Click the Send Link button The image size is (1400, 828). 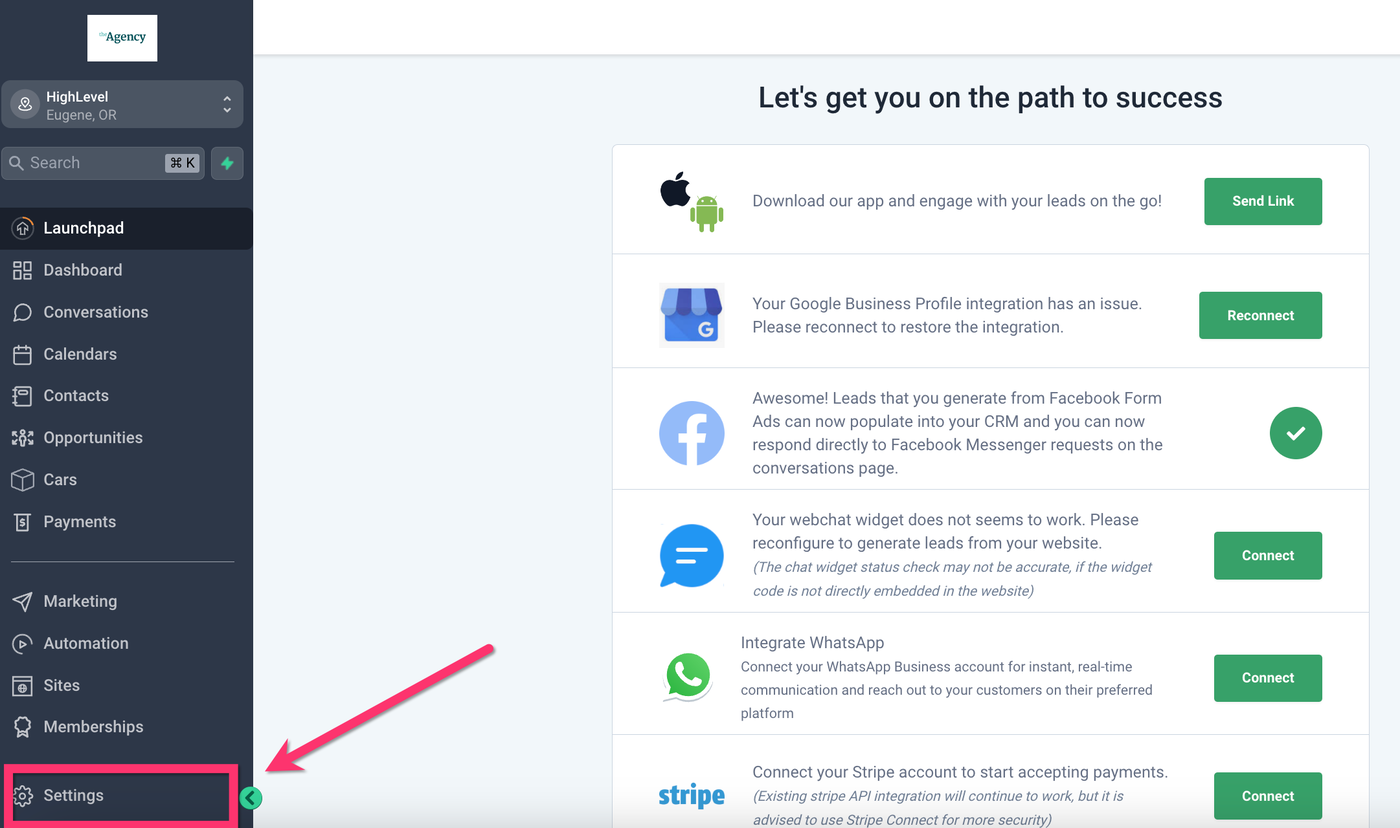click(x=1263, y=201)
